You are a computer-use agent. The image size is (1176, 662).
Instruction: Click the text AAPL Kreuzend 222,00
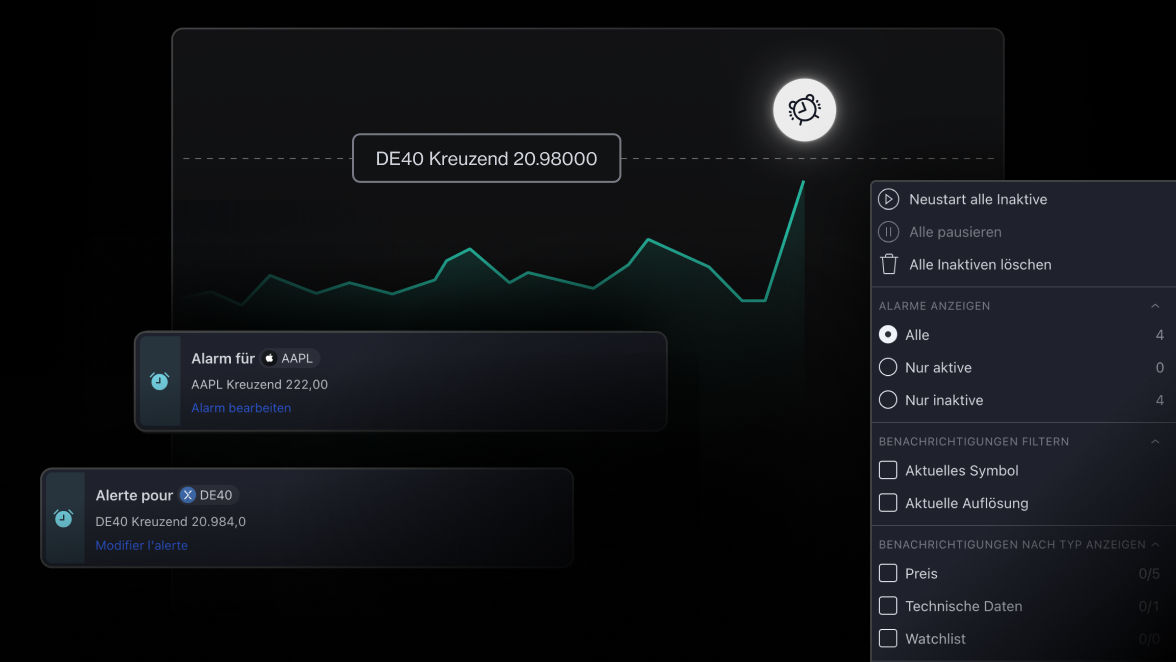point(260,384)
